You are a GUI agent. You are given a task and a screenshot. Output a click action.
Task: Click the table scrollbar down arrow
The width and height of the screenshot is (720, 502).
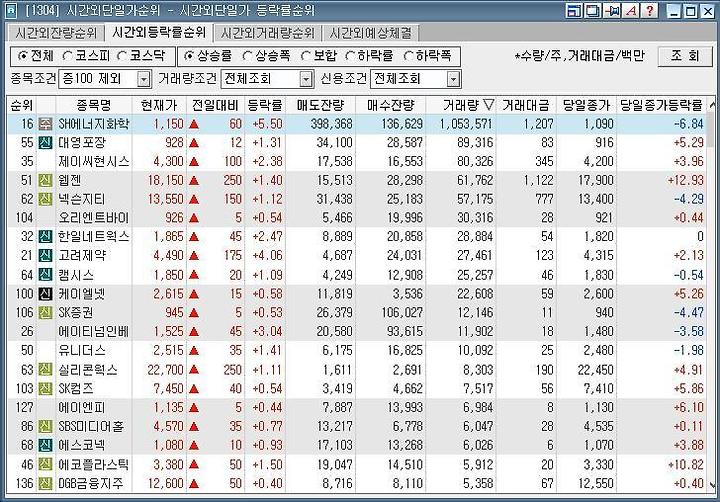(712, 485)
